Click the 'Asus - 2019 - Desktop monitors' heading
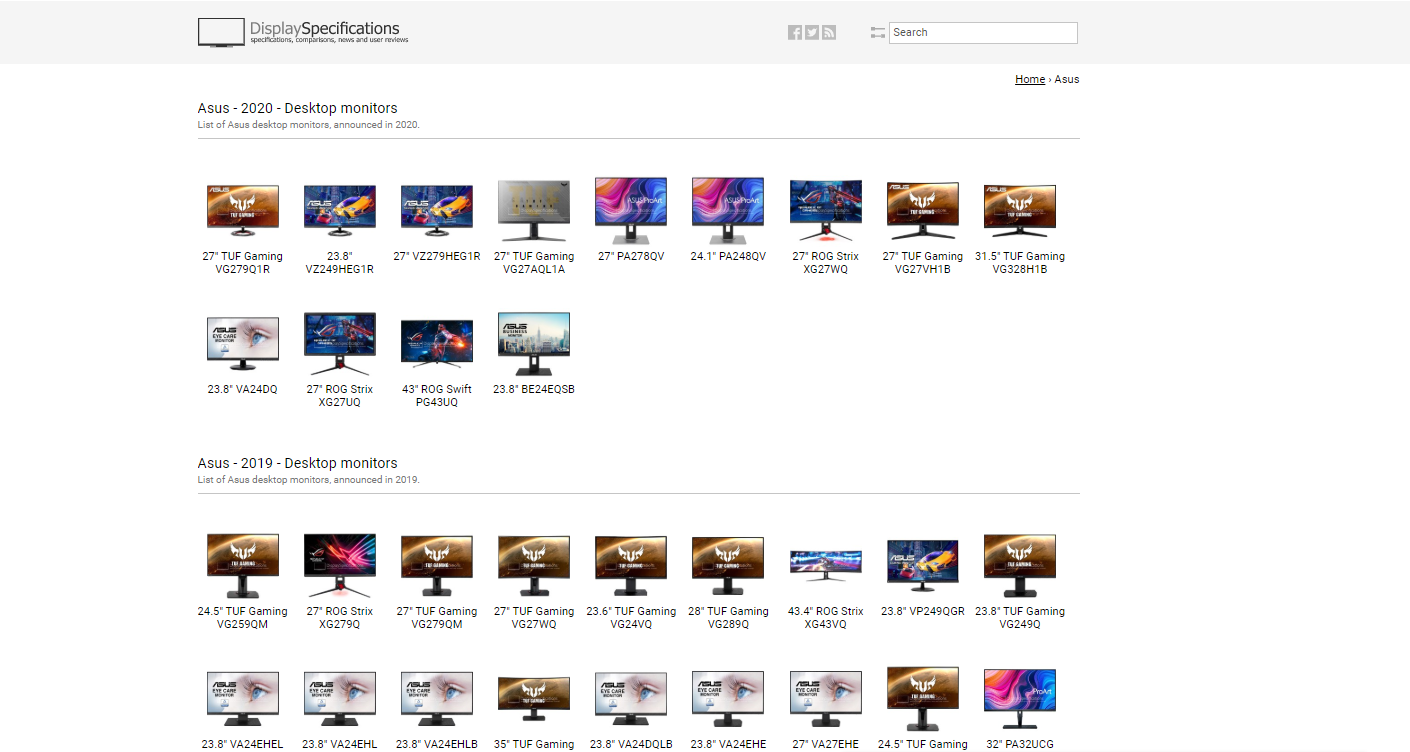 coord(298,463)
